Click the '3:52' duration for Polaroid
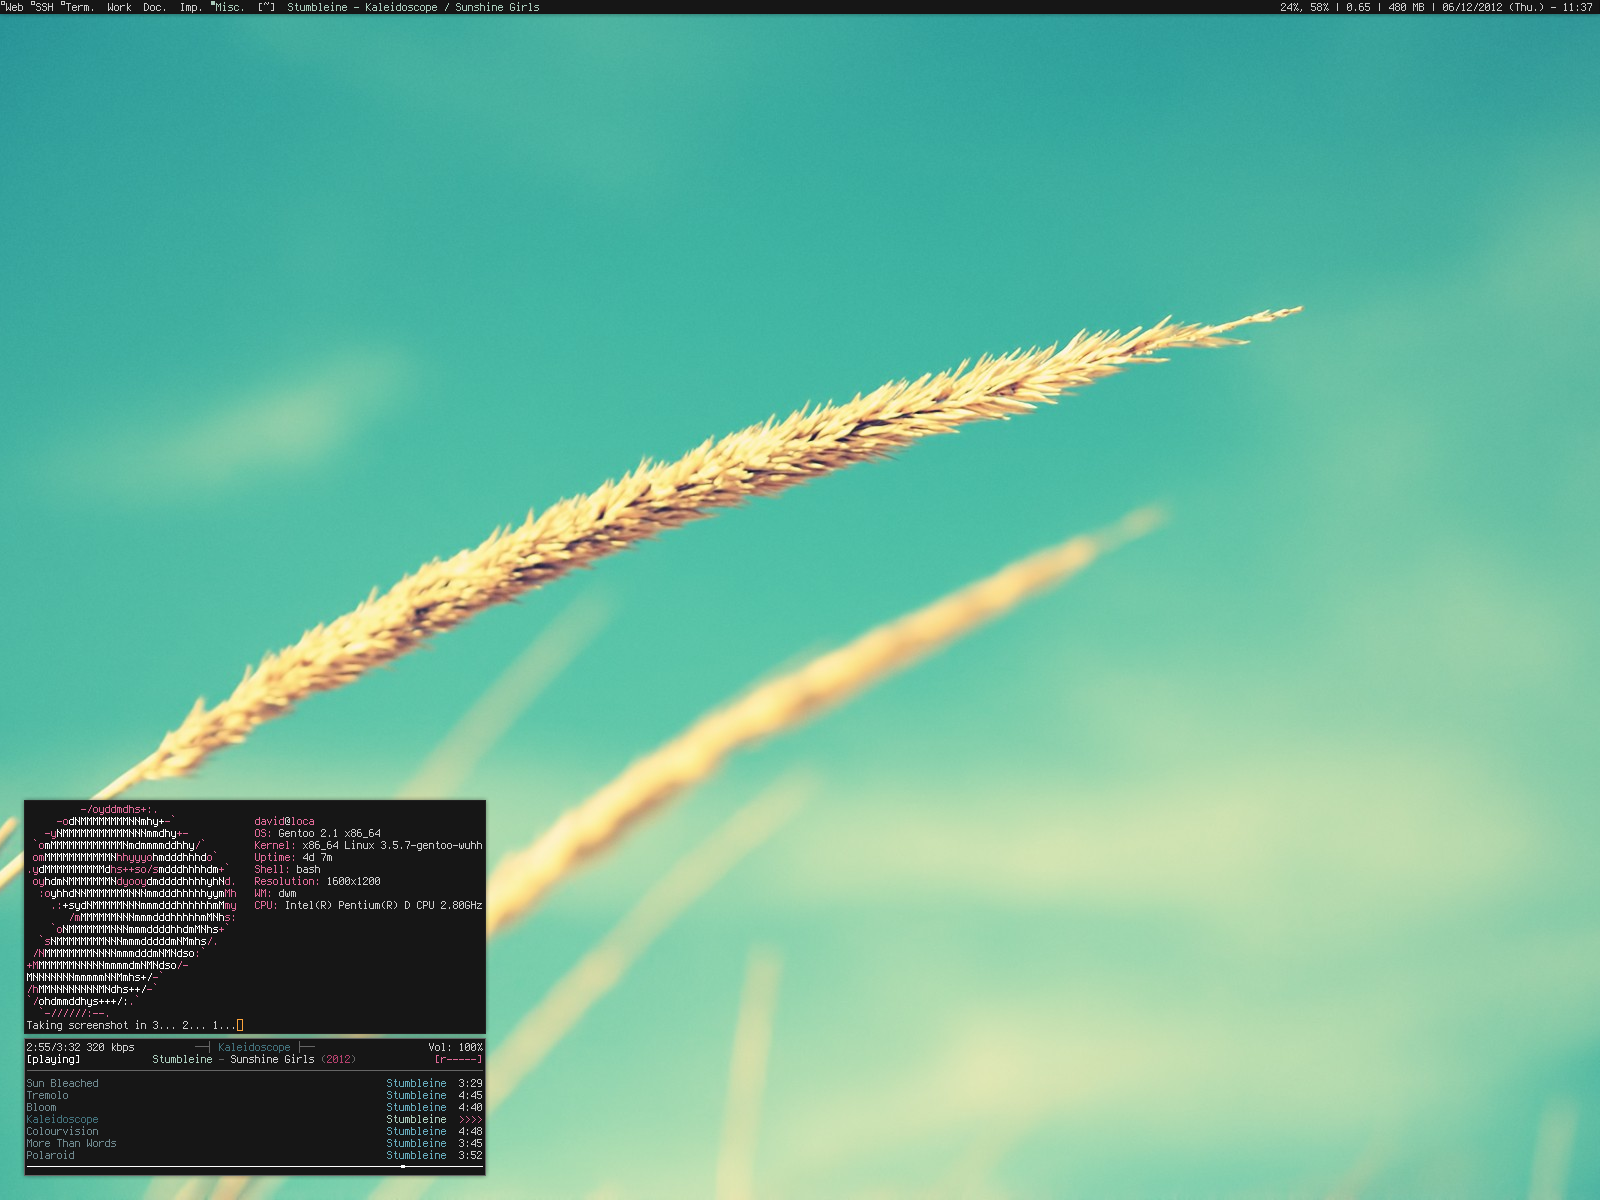This screenshot has width=1600, height=1200. coord(471,1155)
